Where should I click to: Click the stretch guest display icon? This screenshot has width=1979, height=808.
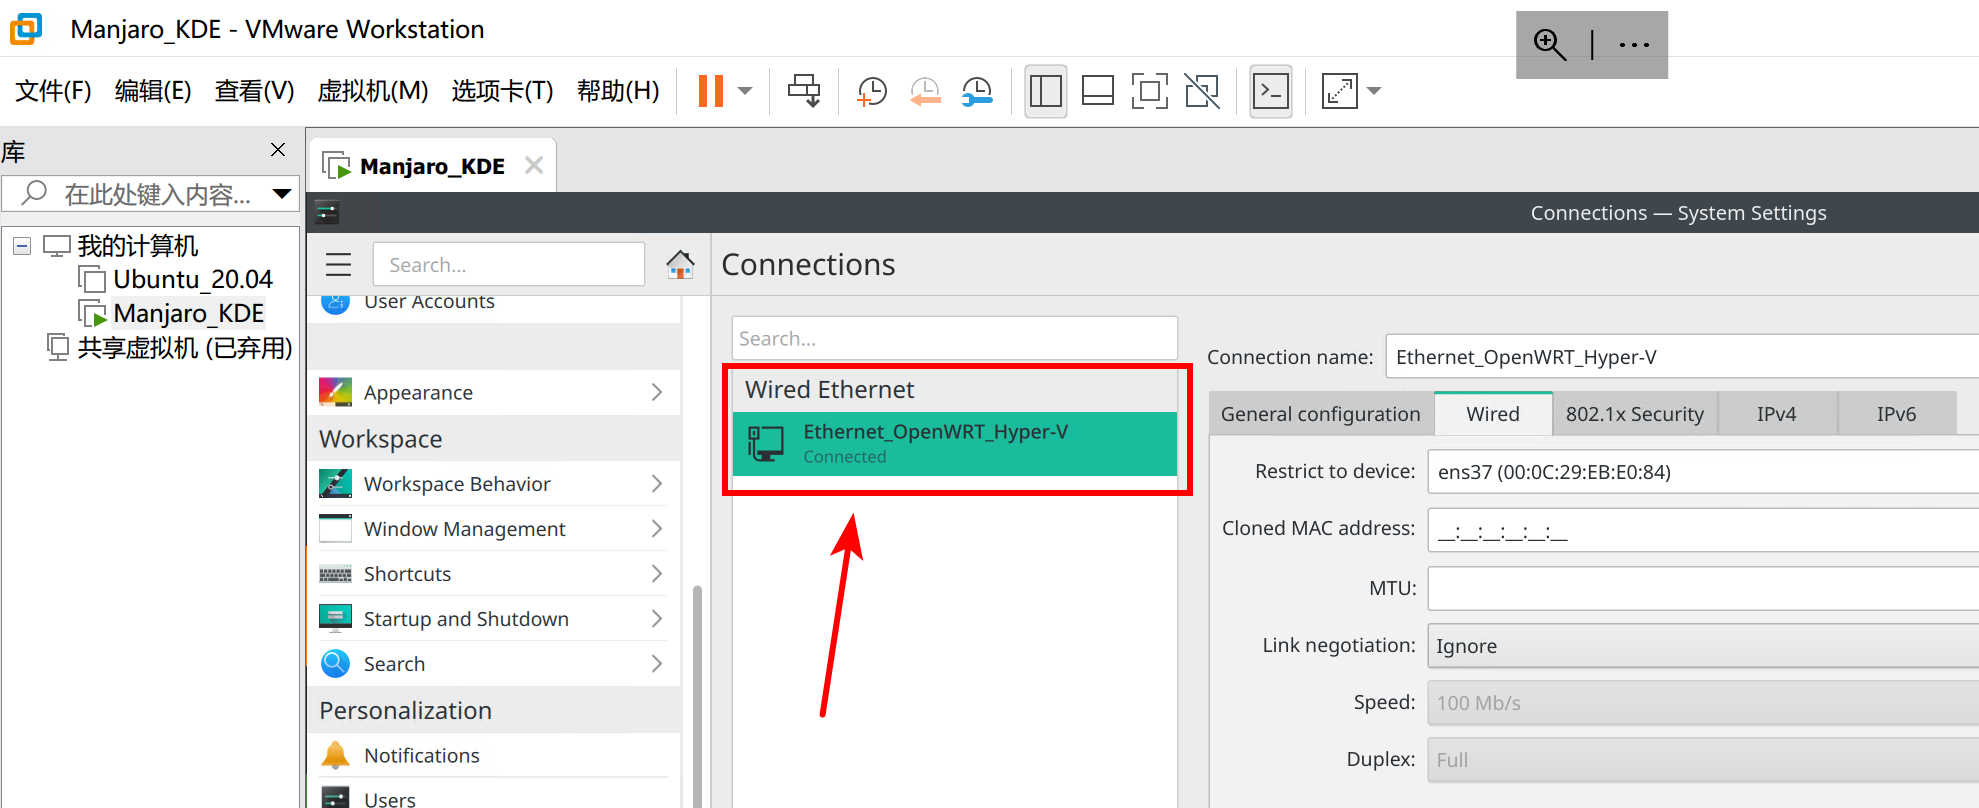click(1340, 91)
